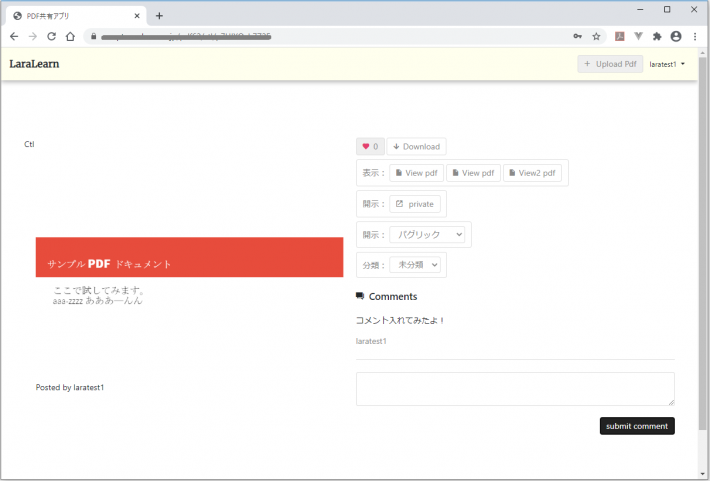
Task: Click the Download button
Action: (x=416, y=147)
